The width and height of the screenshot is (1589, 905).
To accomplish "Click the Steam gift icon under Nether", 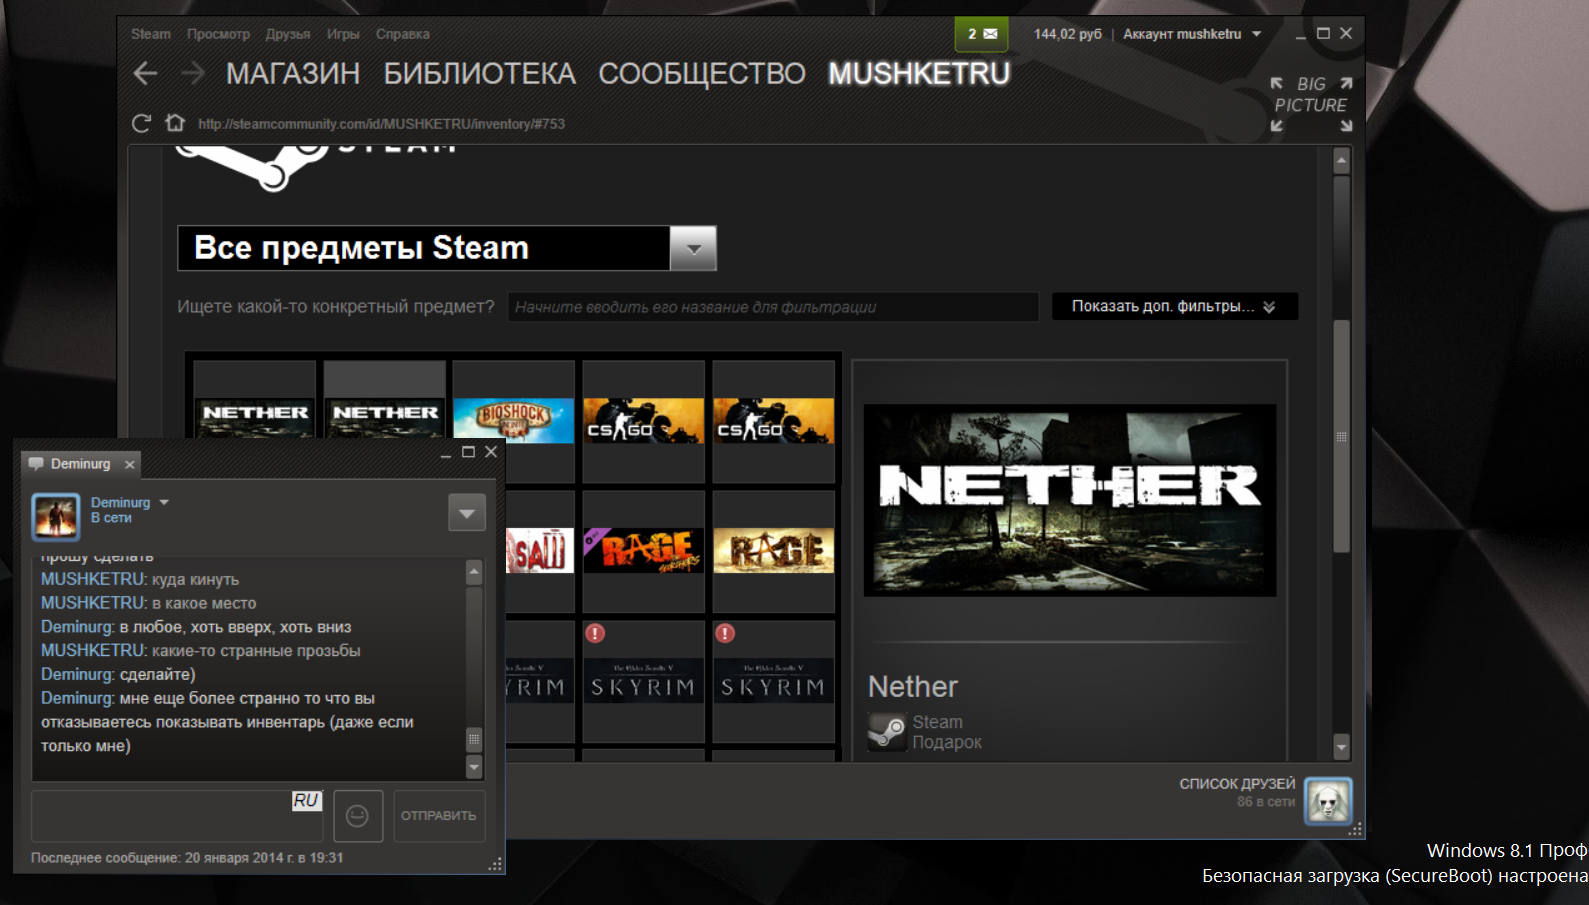I will point(887,732).
